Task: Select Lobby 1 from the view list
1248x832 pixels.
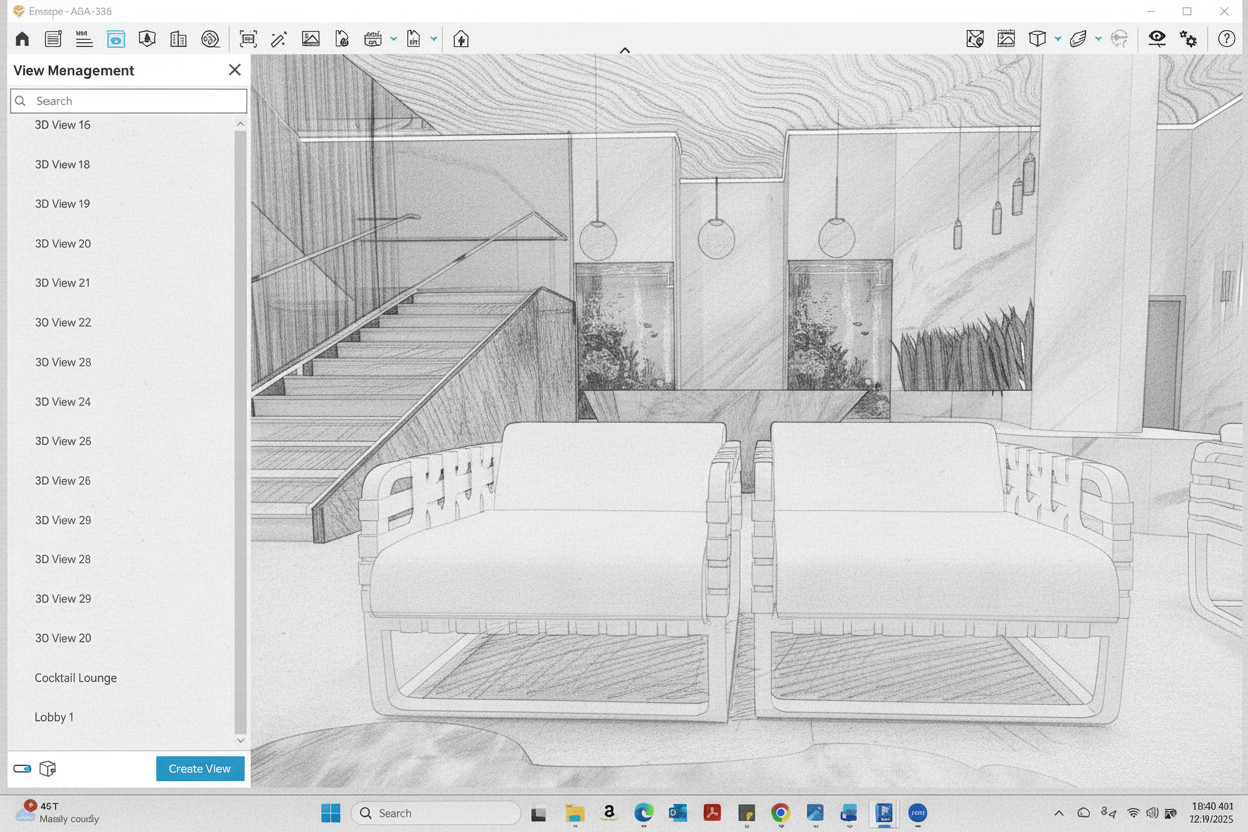Action: (54, 717)
